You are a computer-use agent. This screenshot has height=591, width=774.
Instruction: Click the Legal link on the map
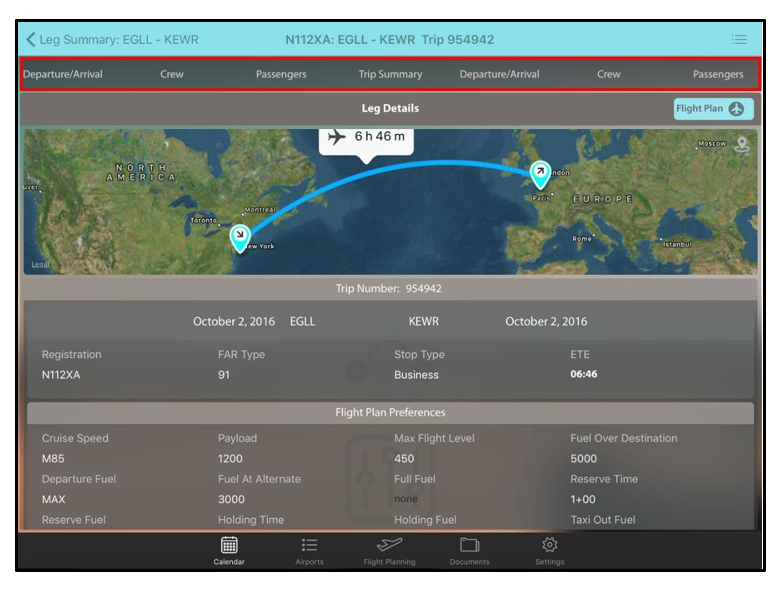[x=40, y=264]
